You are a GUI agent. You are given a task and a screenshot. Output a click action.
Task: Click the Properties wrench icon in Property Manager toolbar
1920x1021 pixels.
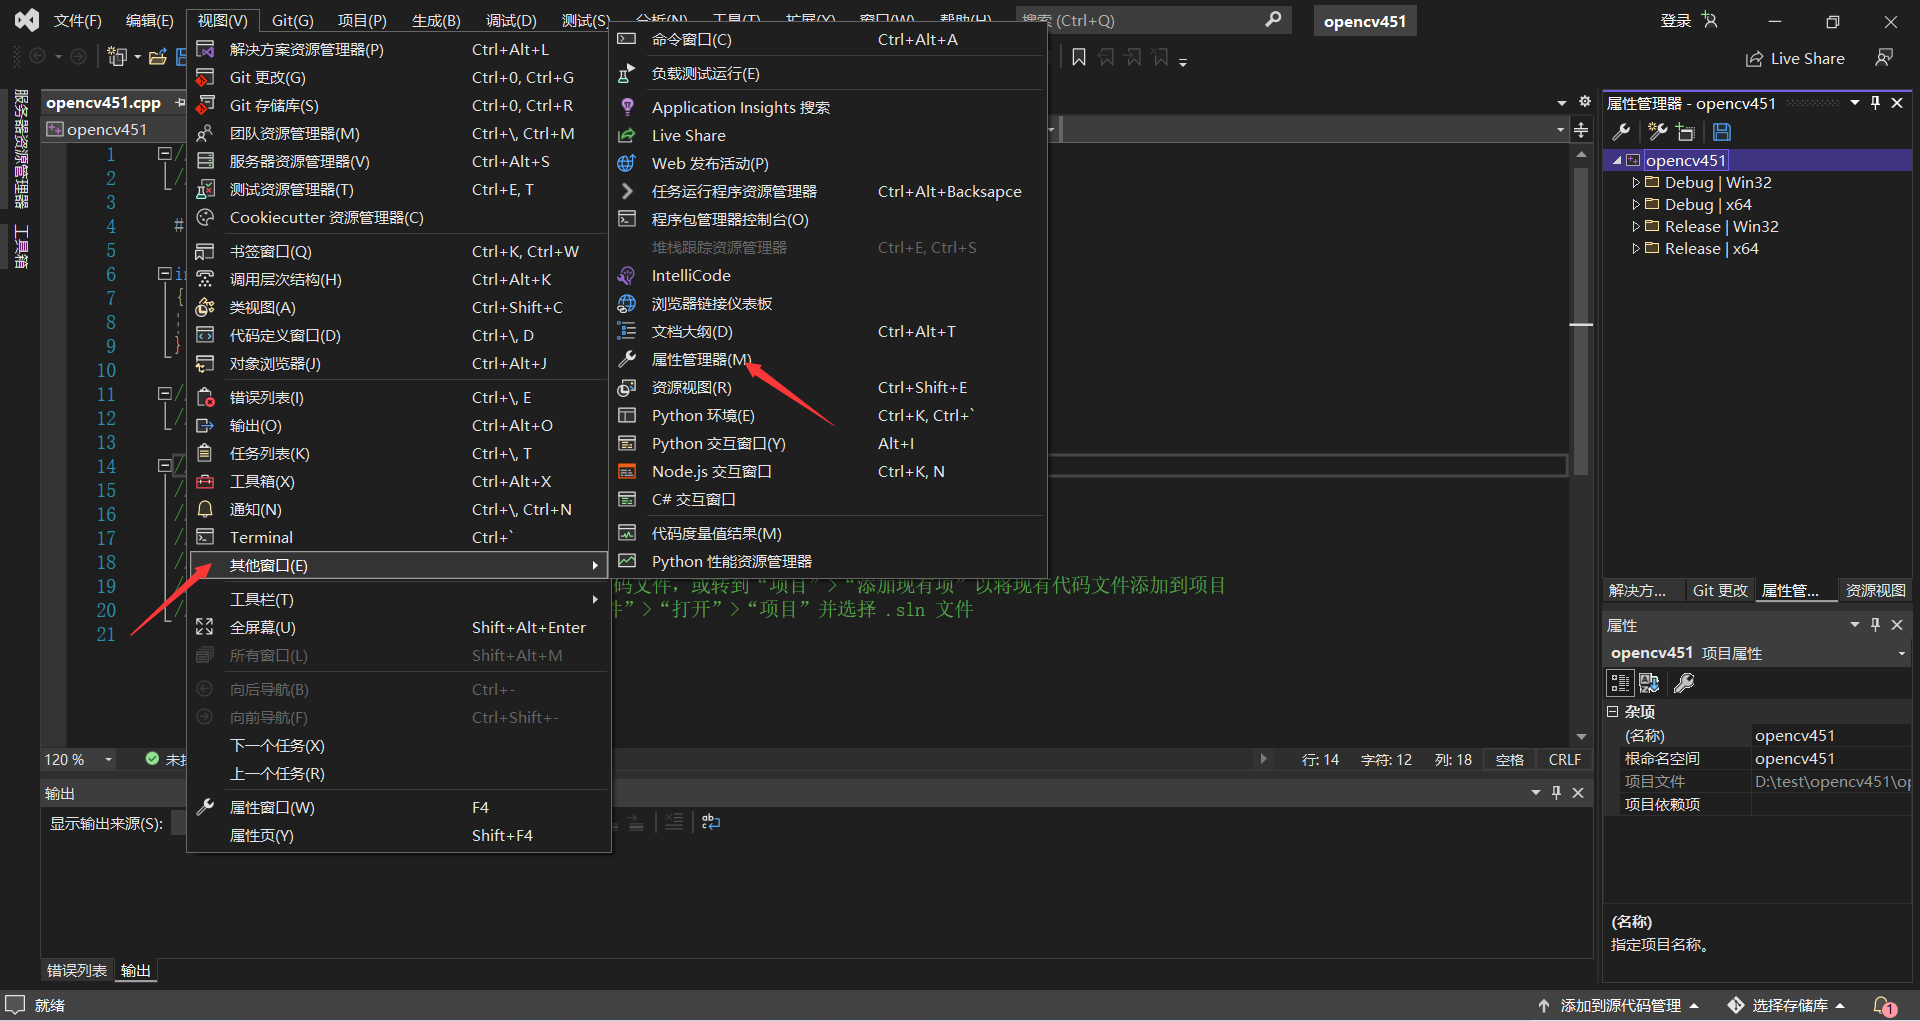tap(1622, 132)
